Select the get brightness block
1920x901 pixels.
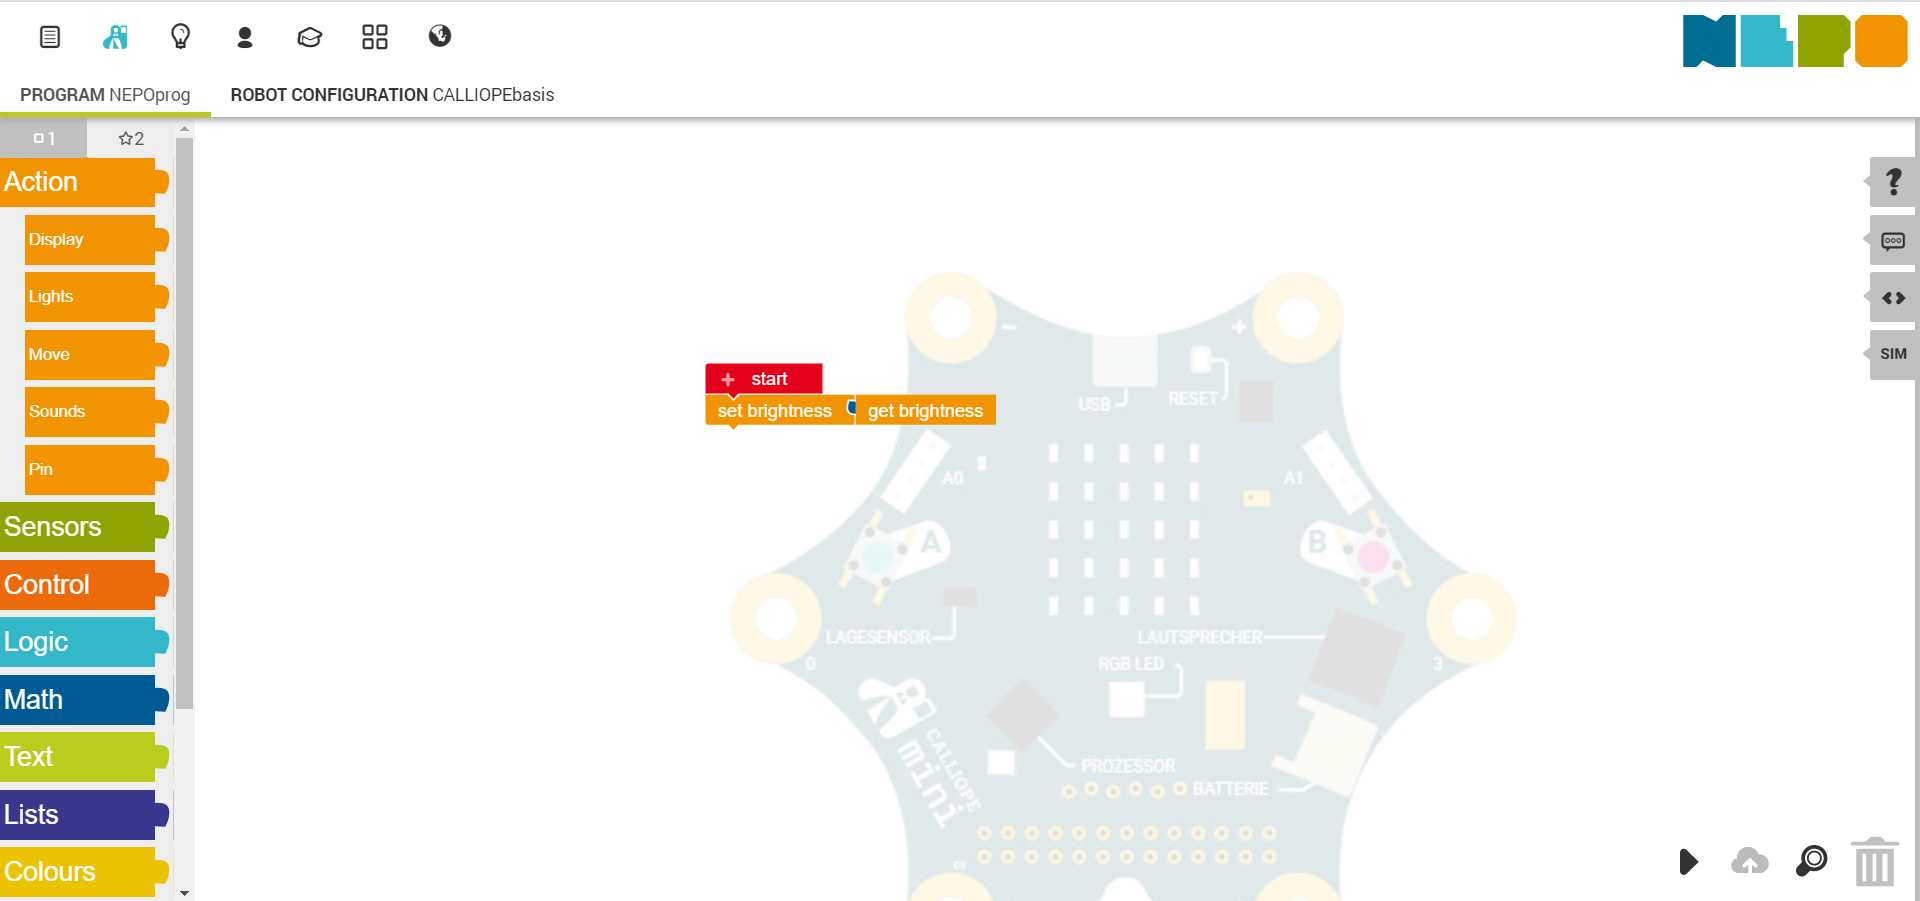[x=924, y=410]
